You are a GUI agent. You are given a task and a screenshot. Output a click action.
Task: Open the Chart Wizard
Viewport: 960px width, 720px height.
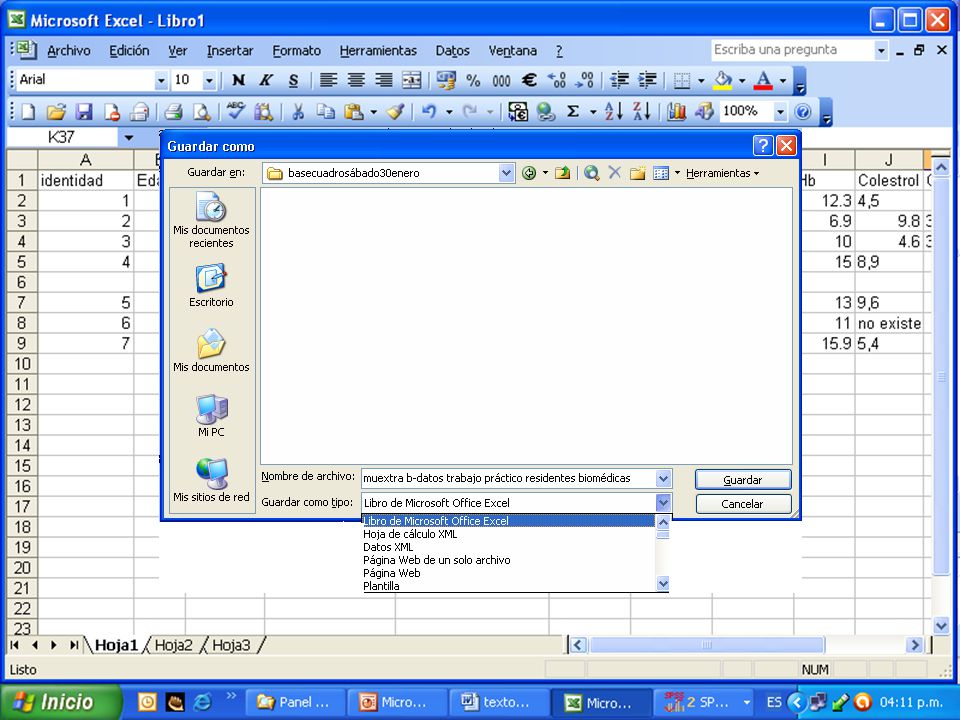click(x=676, y=111)
